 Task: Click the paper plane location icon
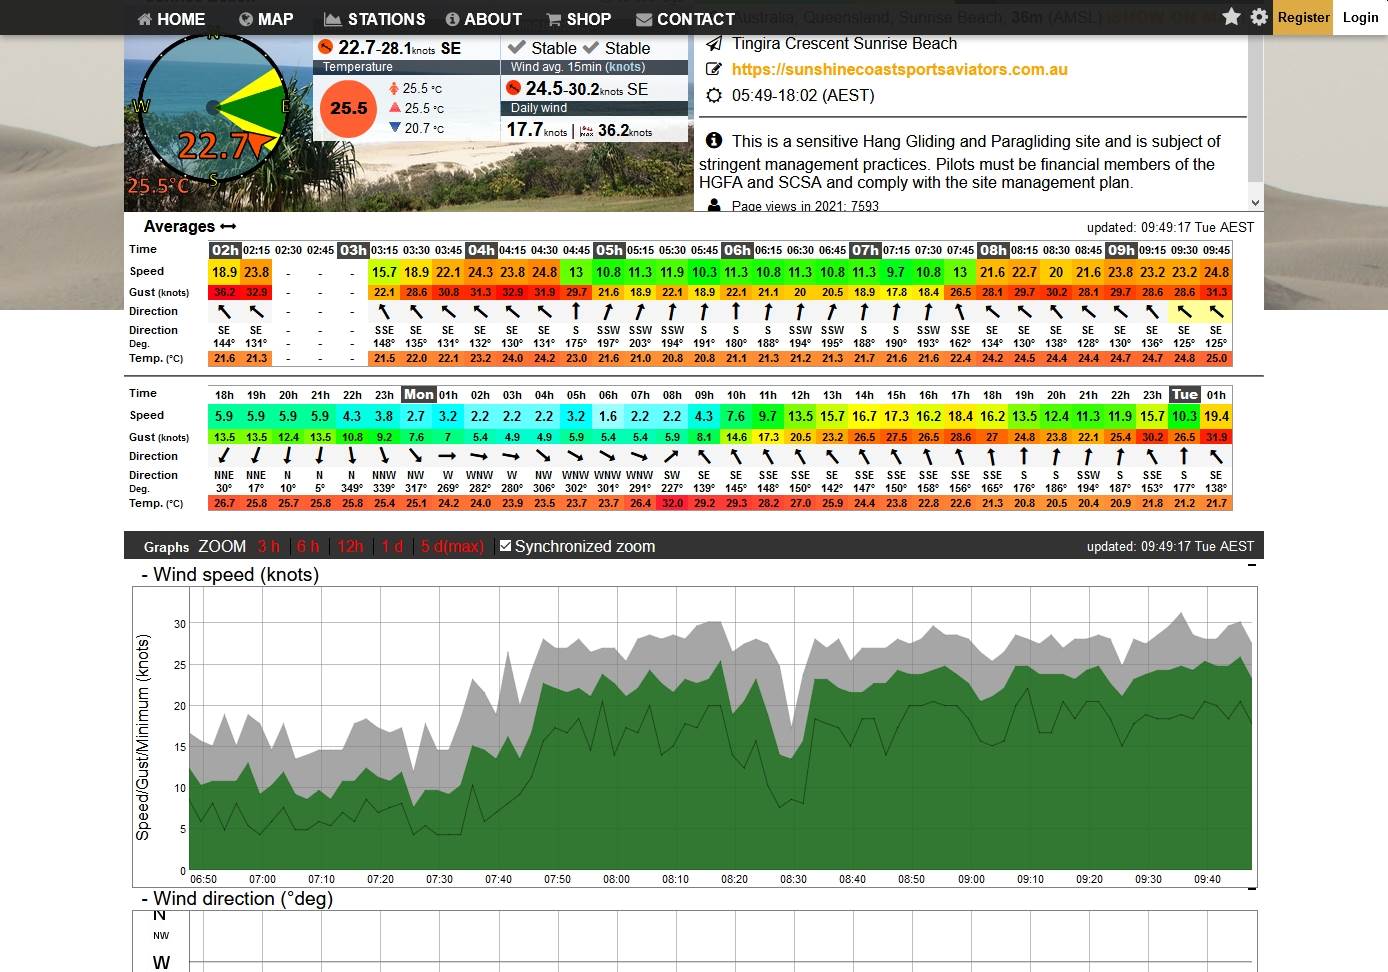714,44
